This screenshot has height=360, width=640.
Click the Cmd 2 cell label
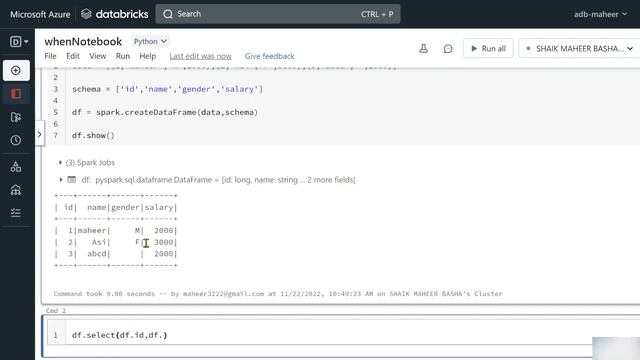coord(56,311)
